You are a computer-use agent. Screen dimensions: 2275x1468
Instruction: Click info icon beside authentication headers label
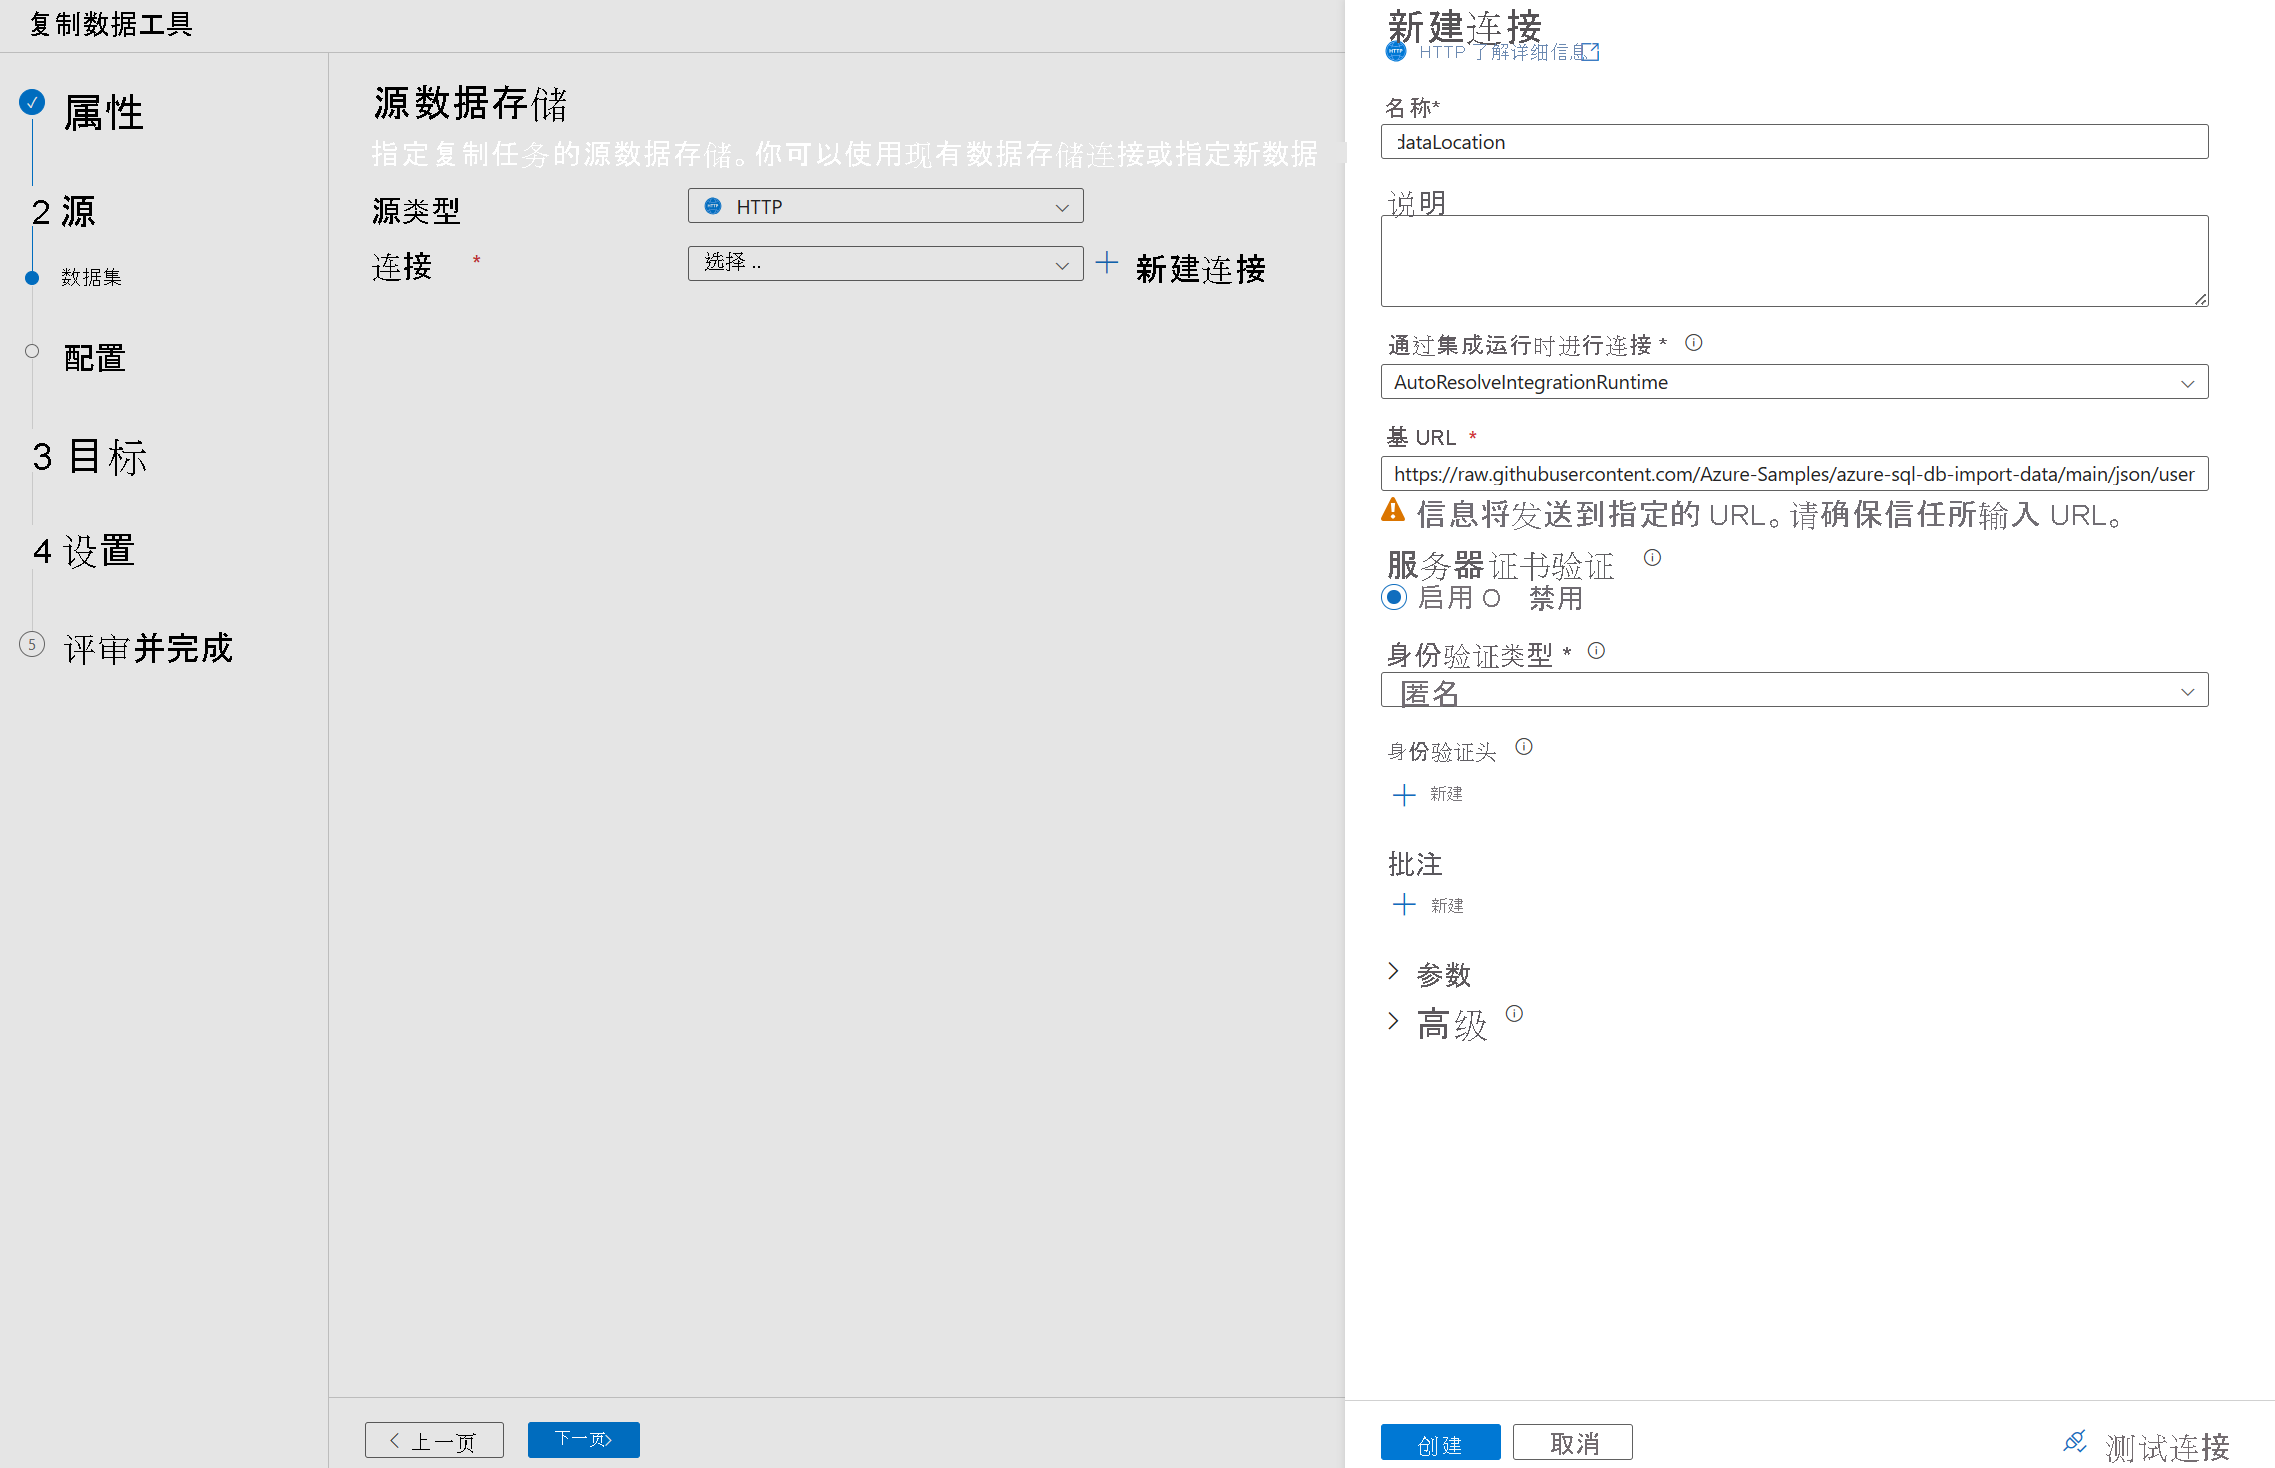click(x=1523, y=747)
